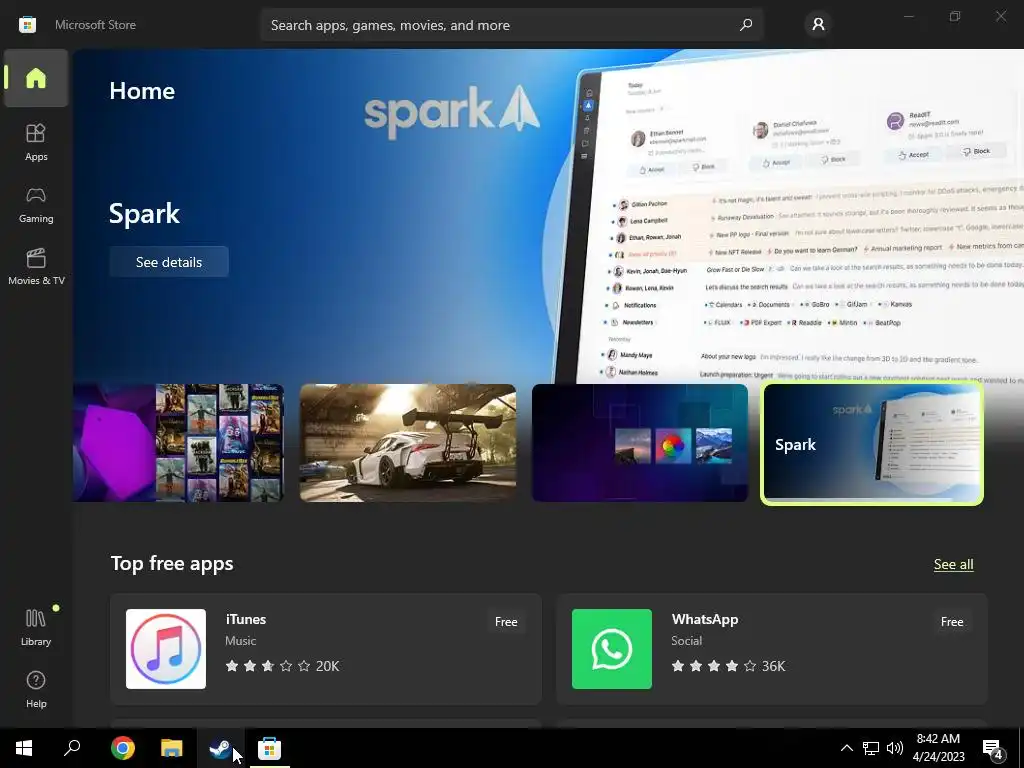
Task: Click the Free button on WhatsApp
Action: [x=952, y=622]
